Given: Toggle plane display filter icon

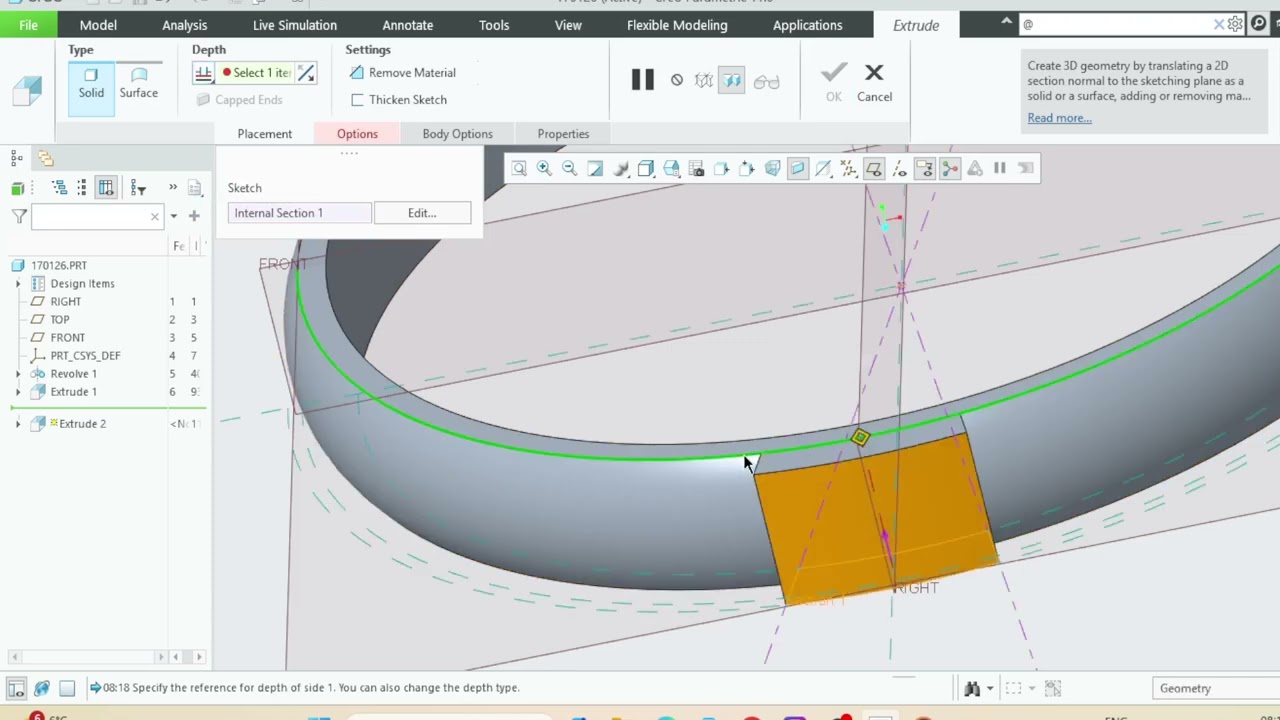Looking at the screenshot, I should (874, 169).
